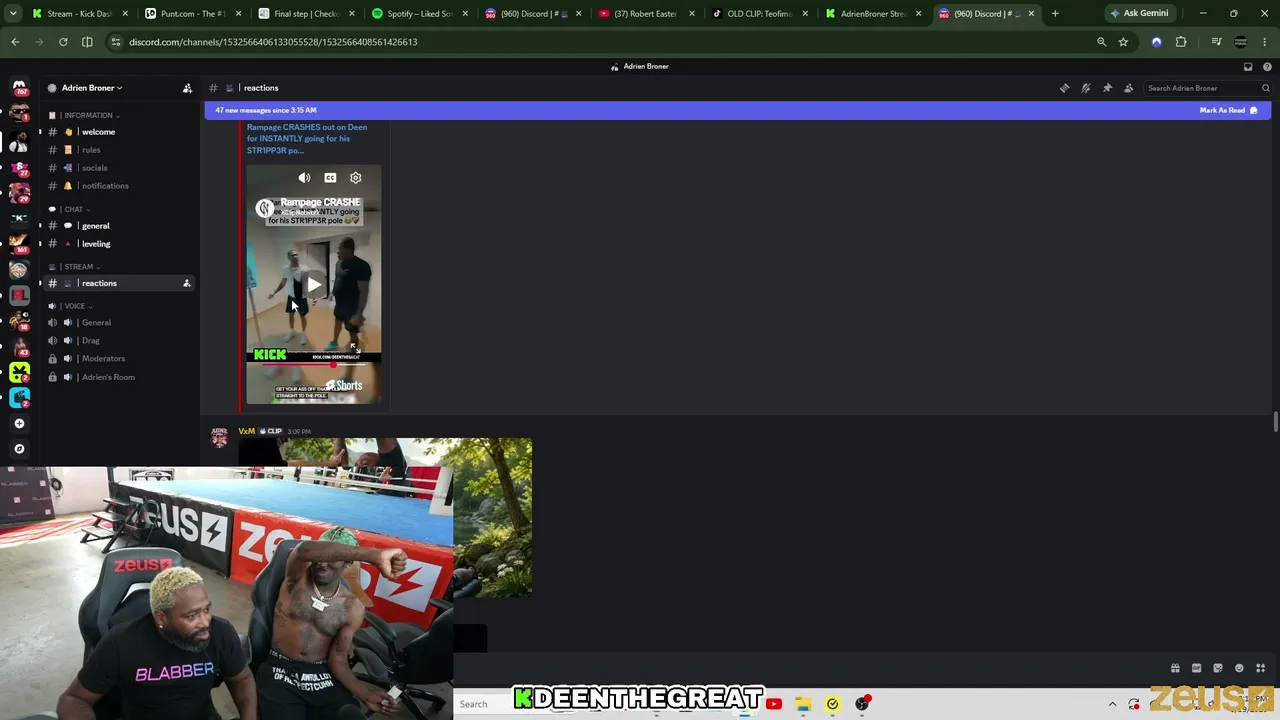1280x720 pixels.
Task: Open the Adrien Broner server dropdown menu
Action: (92, 88)
